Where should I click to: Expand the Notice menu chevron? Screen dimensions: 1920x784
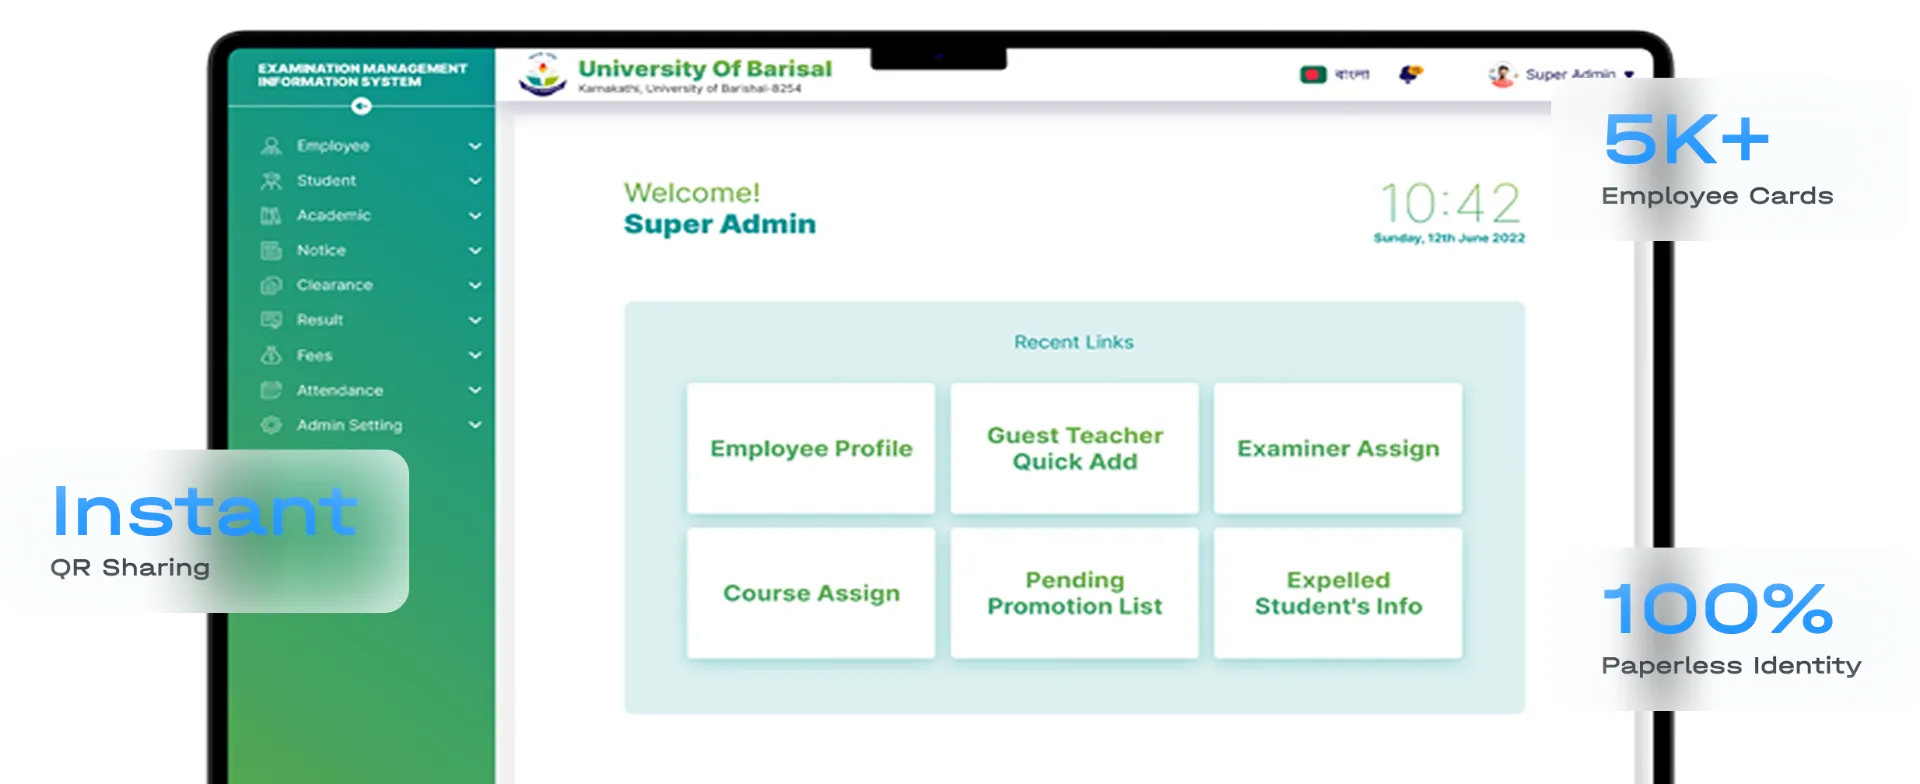click(x=475, y=251)
